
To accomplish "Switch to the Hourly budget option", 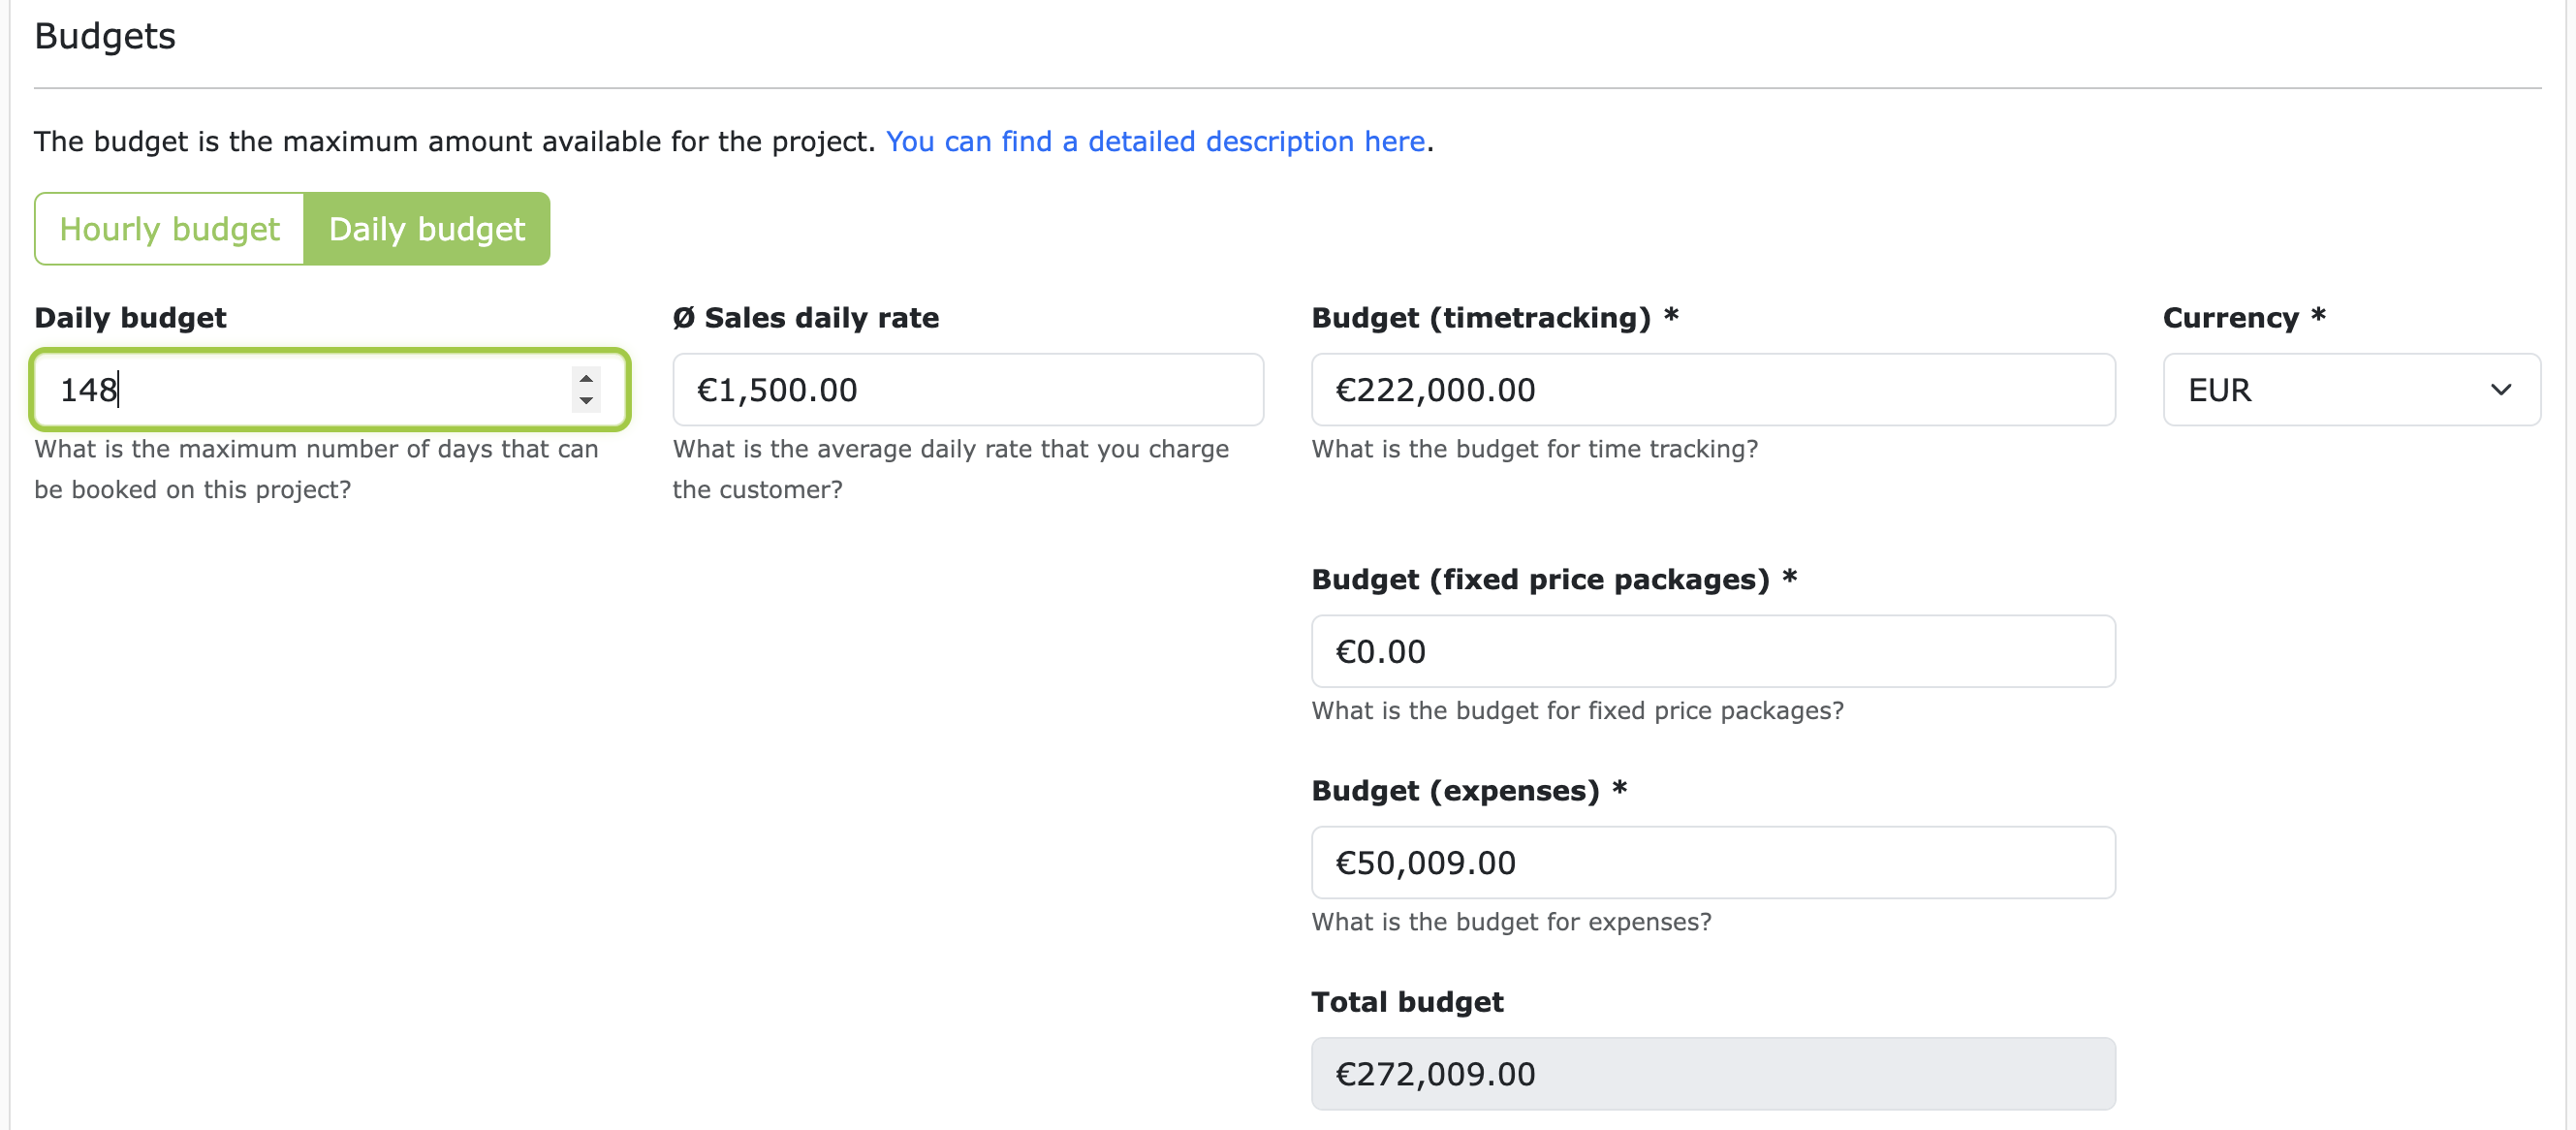I will (168, 228).
